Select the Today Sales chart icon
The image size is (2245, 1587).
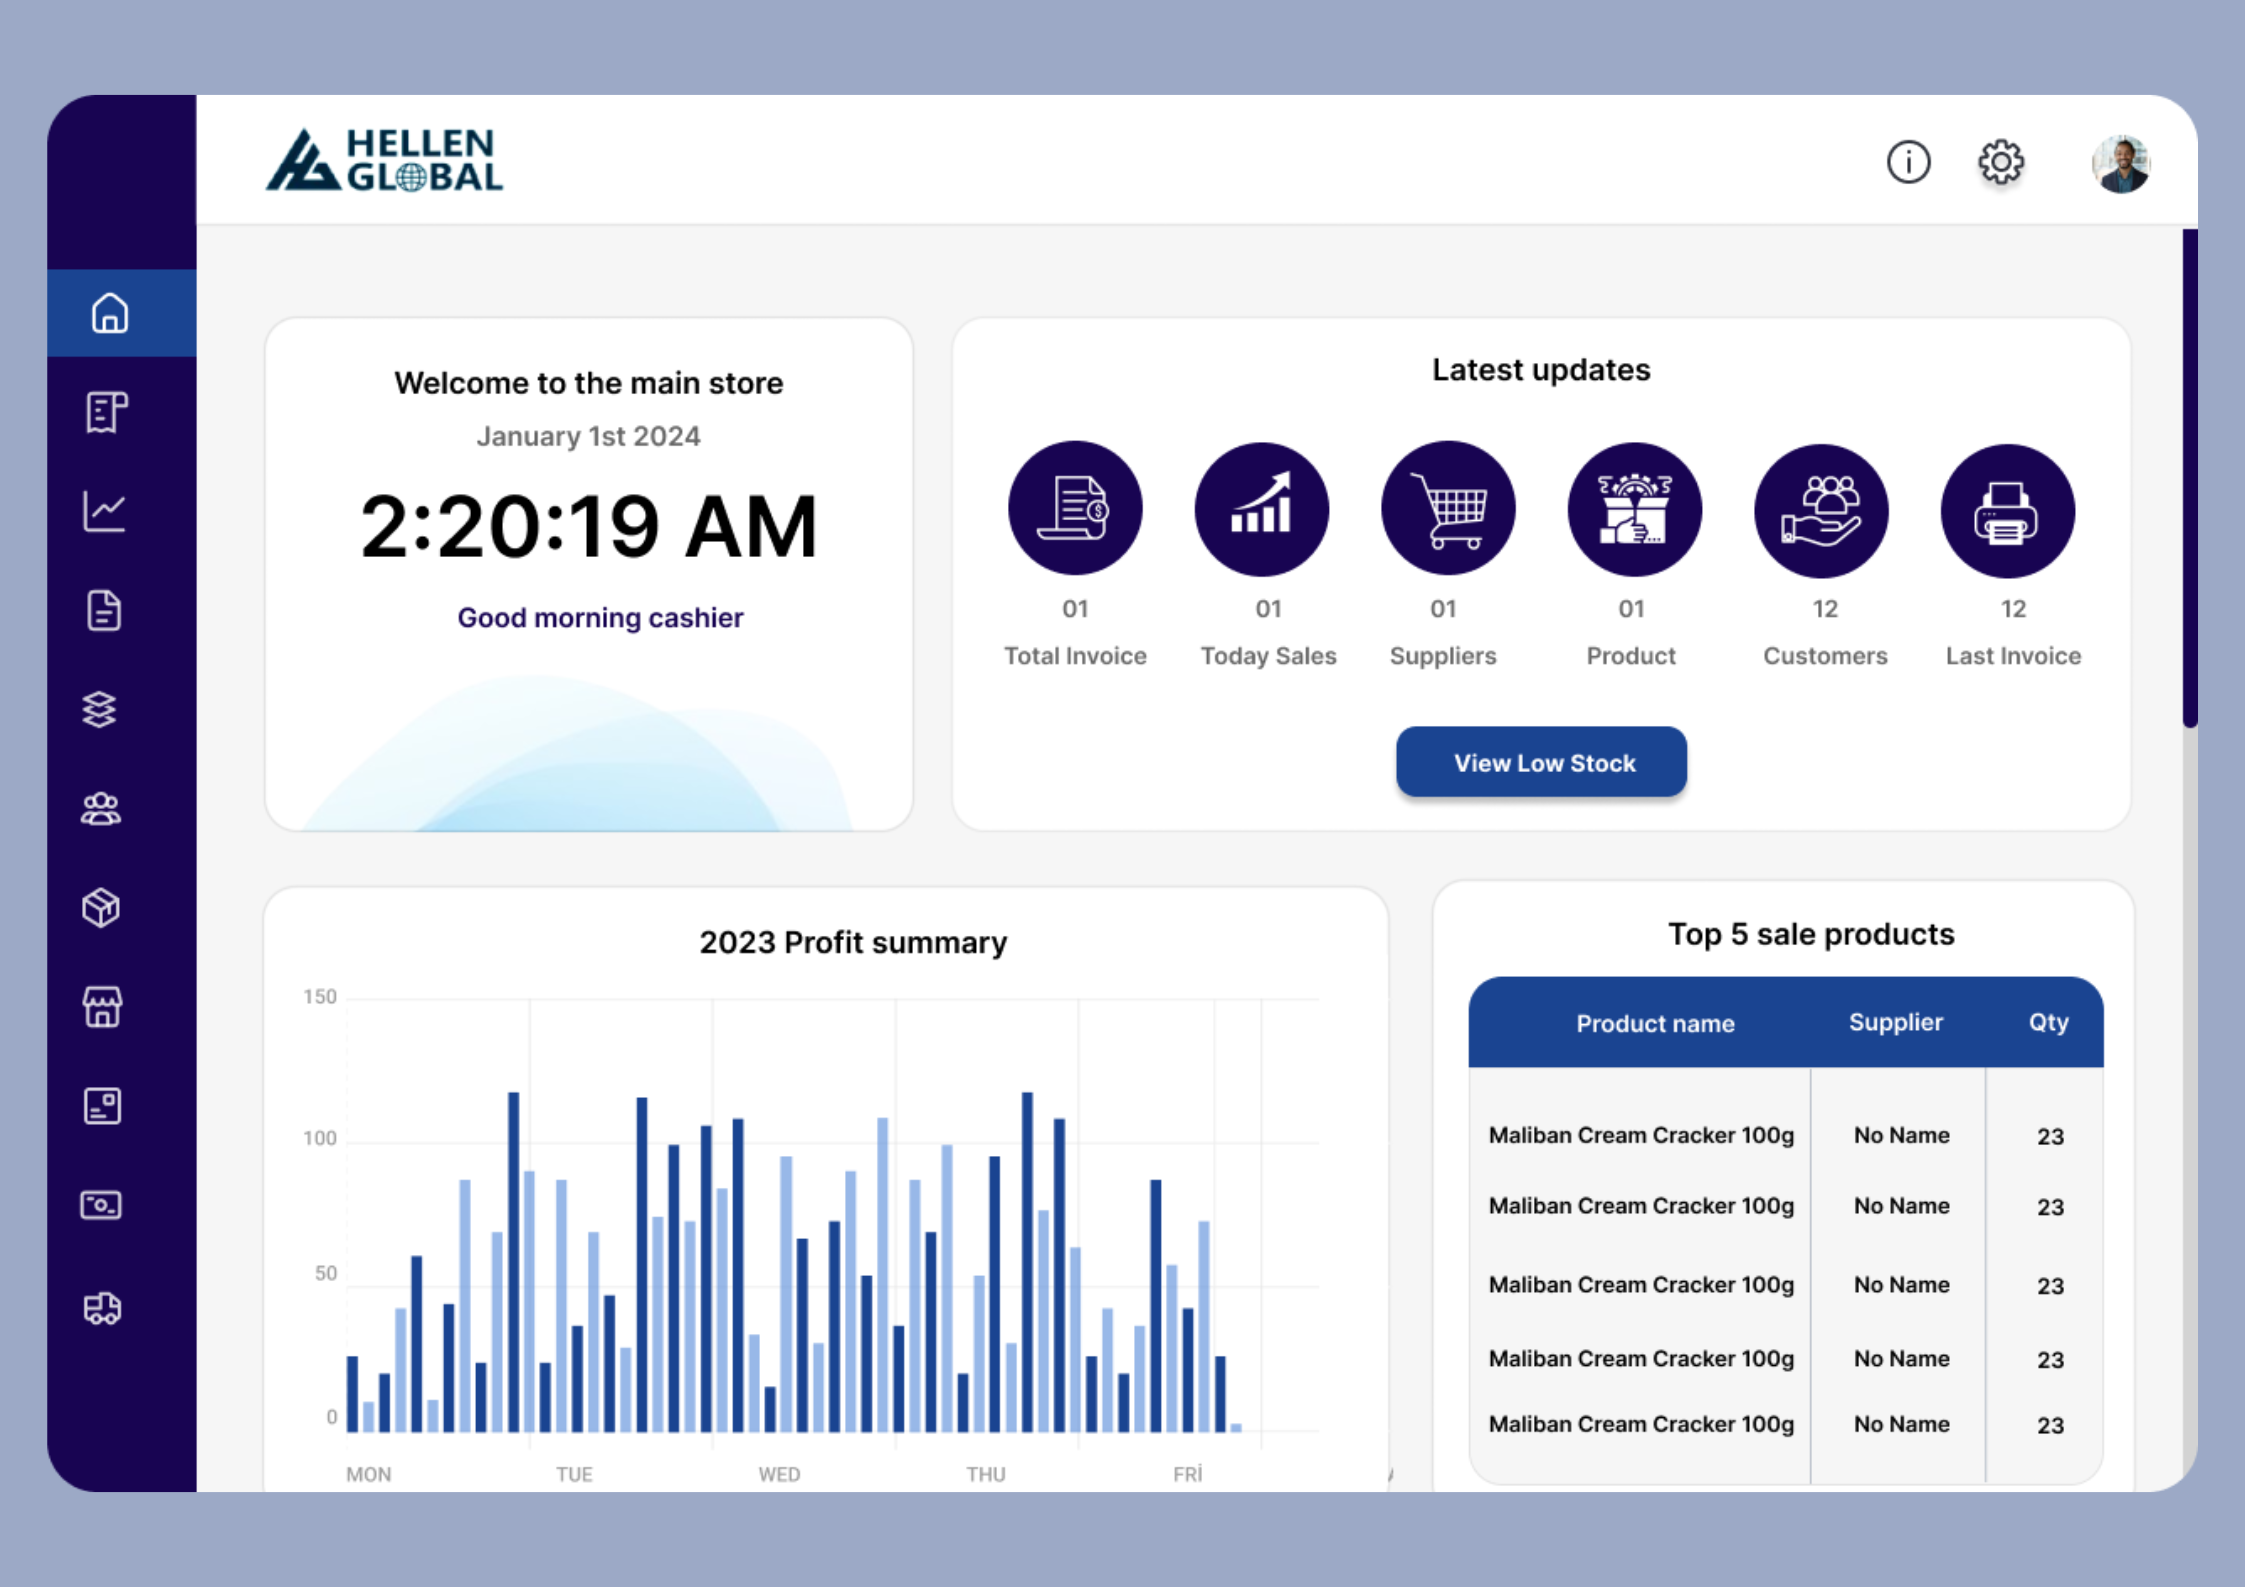point(1261,509)
